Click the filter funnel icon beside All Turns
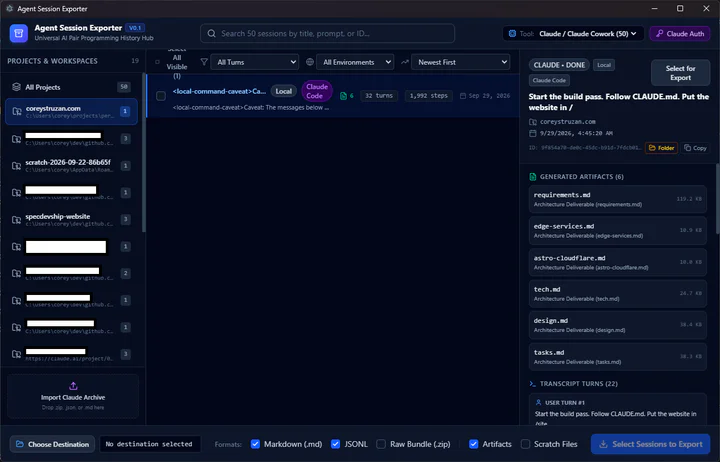This screenshot has height=462, width=720. 204,62
